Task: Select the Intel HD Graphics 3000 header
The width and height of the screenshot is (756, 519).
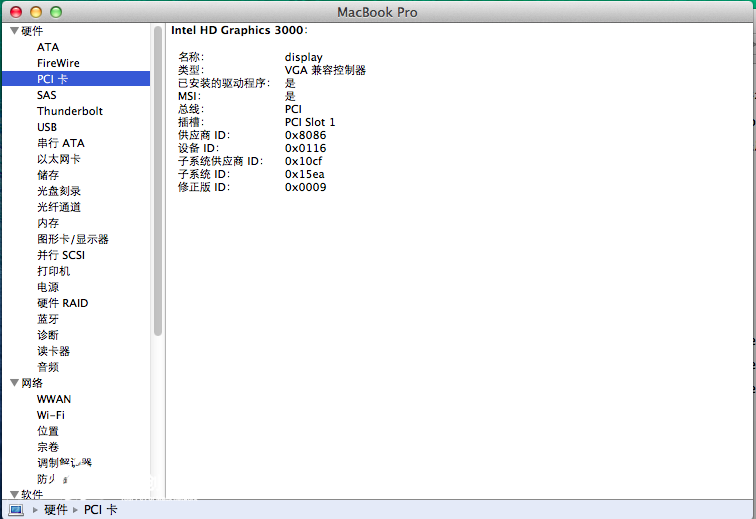Action: click(238, 31)
